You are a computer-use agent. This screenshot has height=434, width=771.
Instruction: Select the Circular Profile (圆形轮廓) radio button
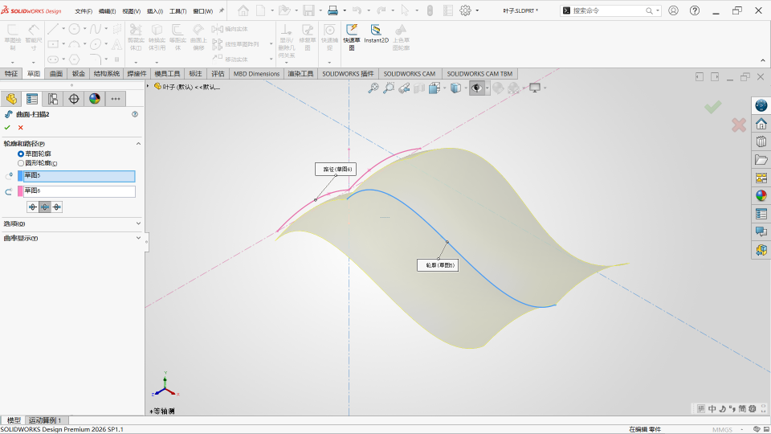tap(21, 163)
